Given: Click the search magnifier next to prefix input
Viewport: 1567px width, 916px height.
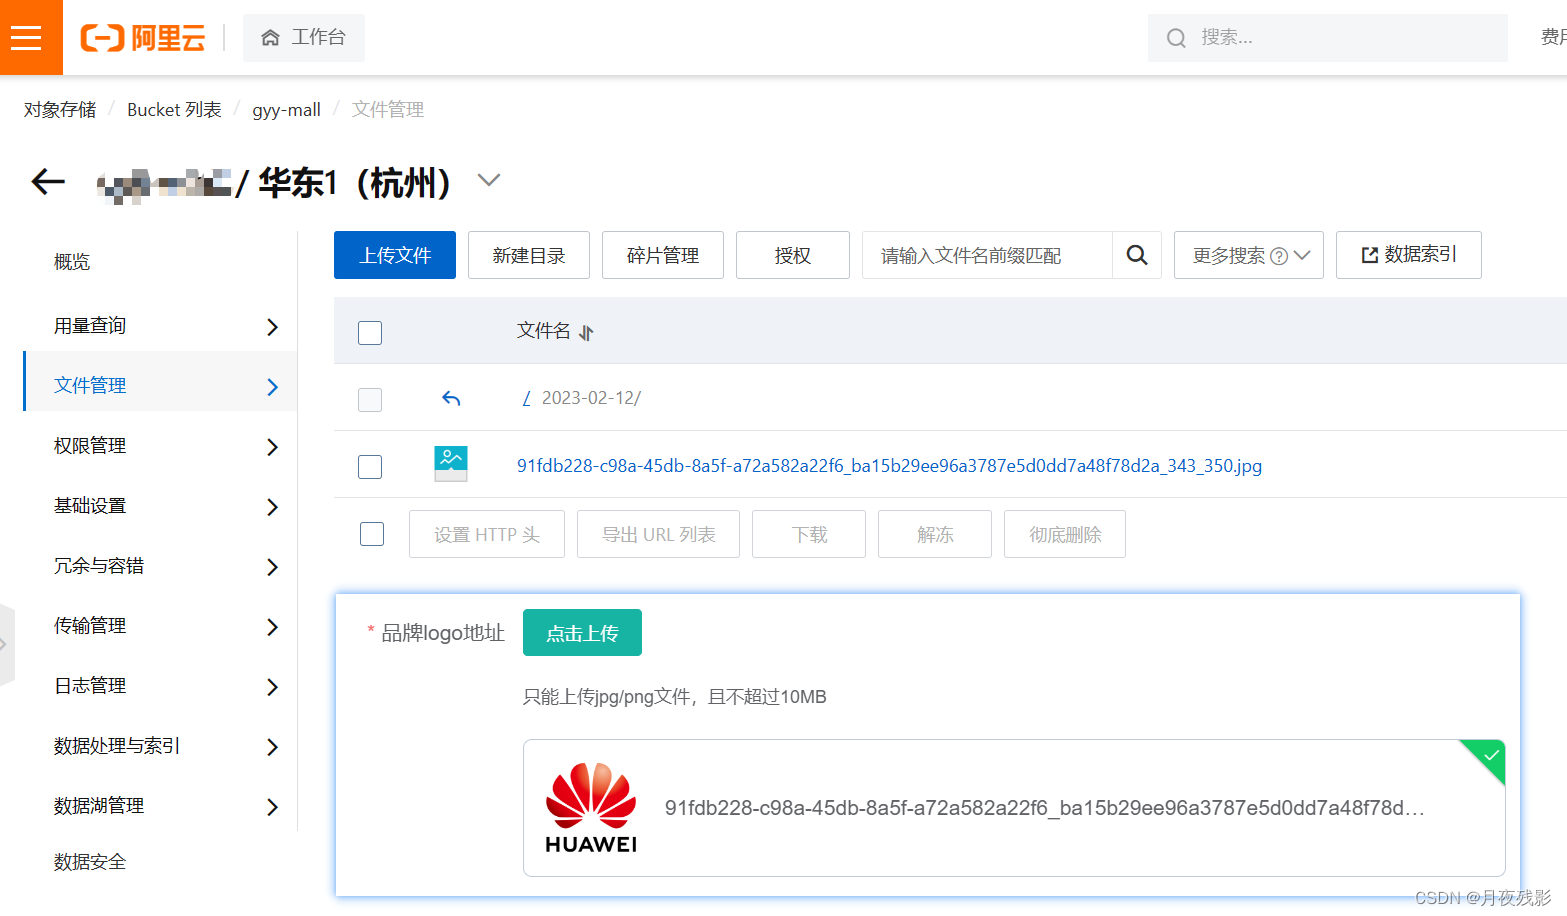Looking at the screenshot, I should pyautogui.click(x=1137, y=255).
